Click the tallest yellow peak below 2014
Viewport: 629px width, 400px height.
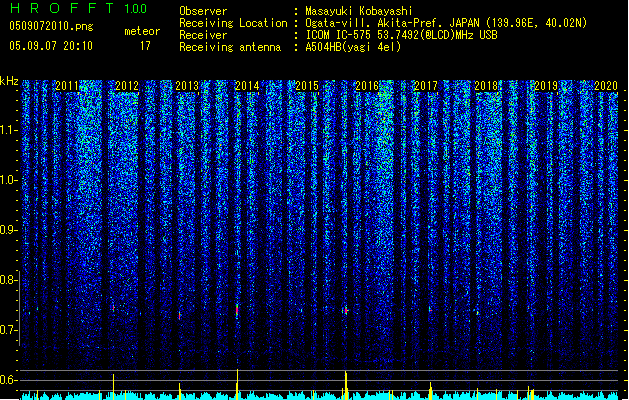click(x=237, y=384)
